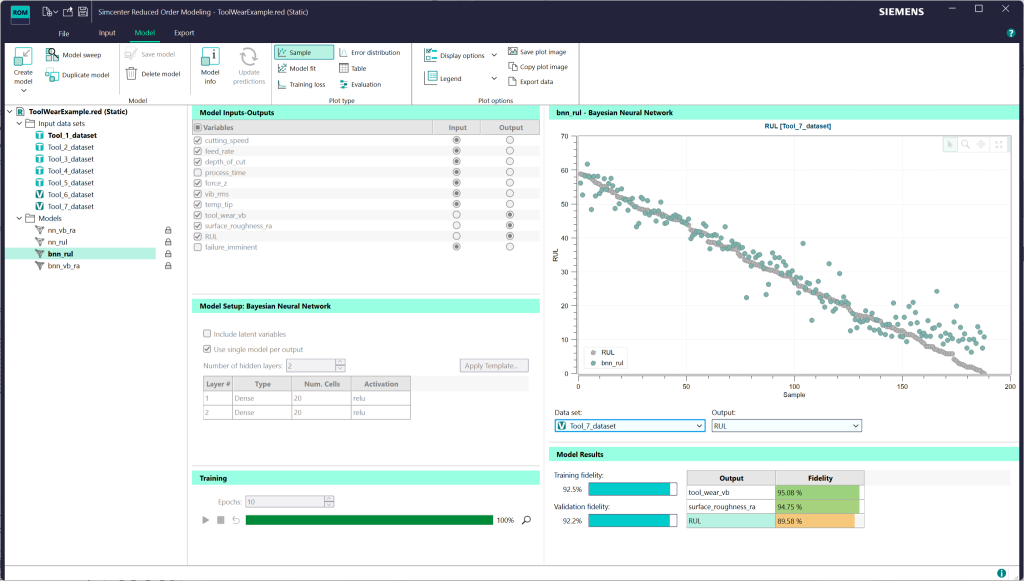The image size is (1024, 581).
Task: Switch to the Input tab
Action: 107,33
